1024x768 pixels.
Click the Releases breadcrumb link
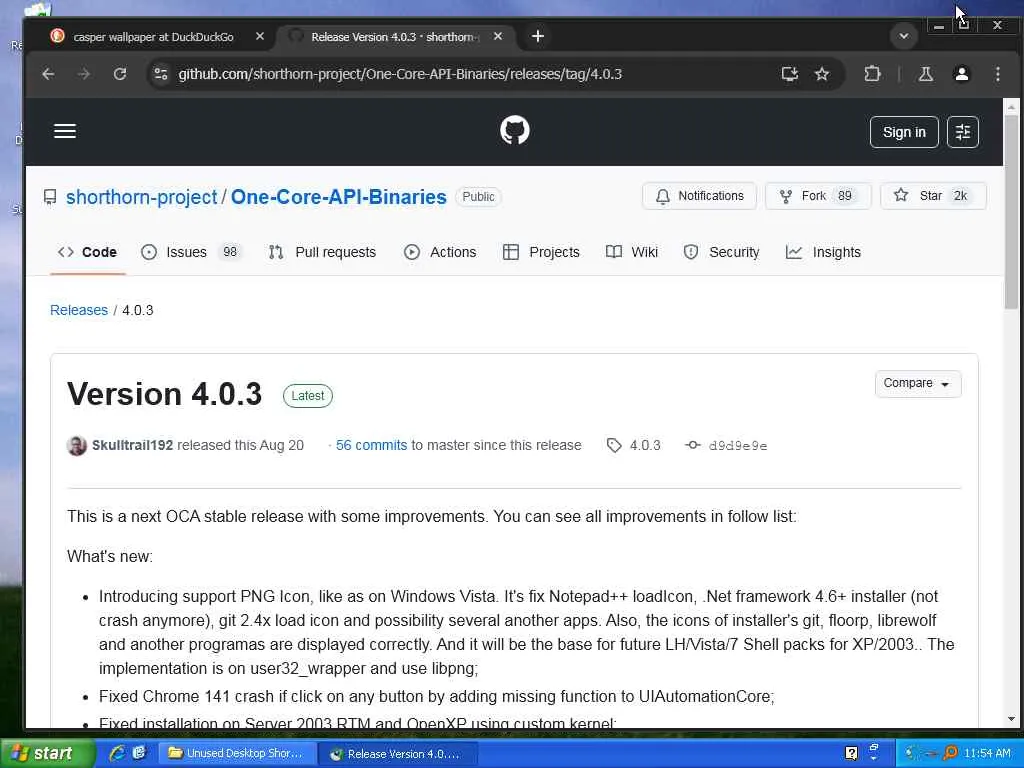coord(79,310)
